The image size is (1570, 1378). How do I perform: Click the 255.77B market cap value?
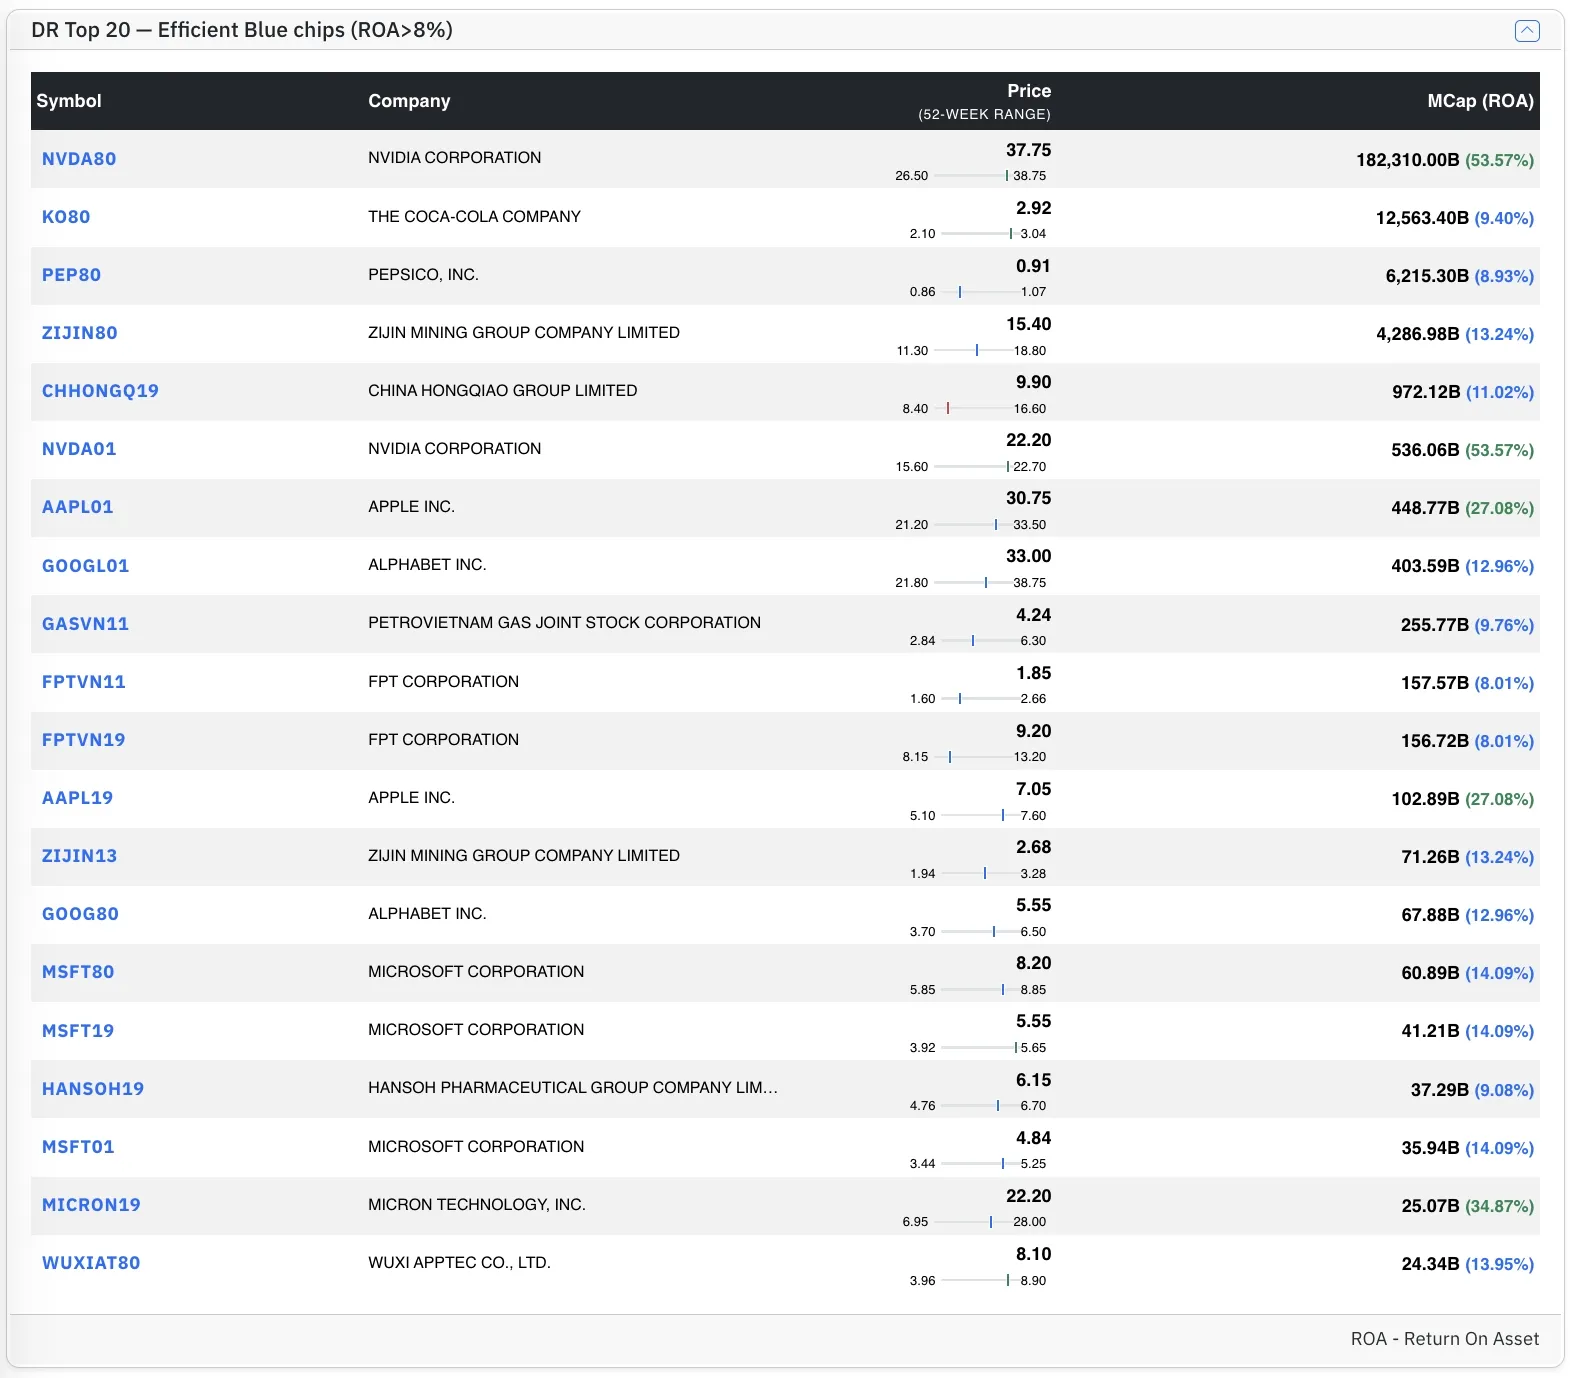coord(1435,625)
